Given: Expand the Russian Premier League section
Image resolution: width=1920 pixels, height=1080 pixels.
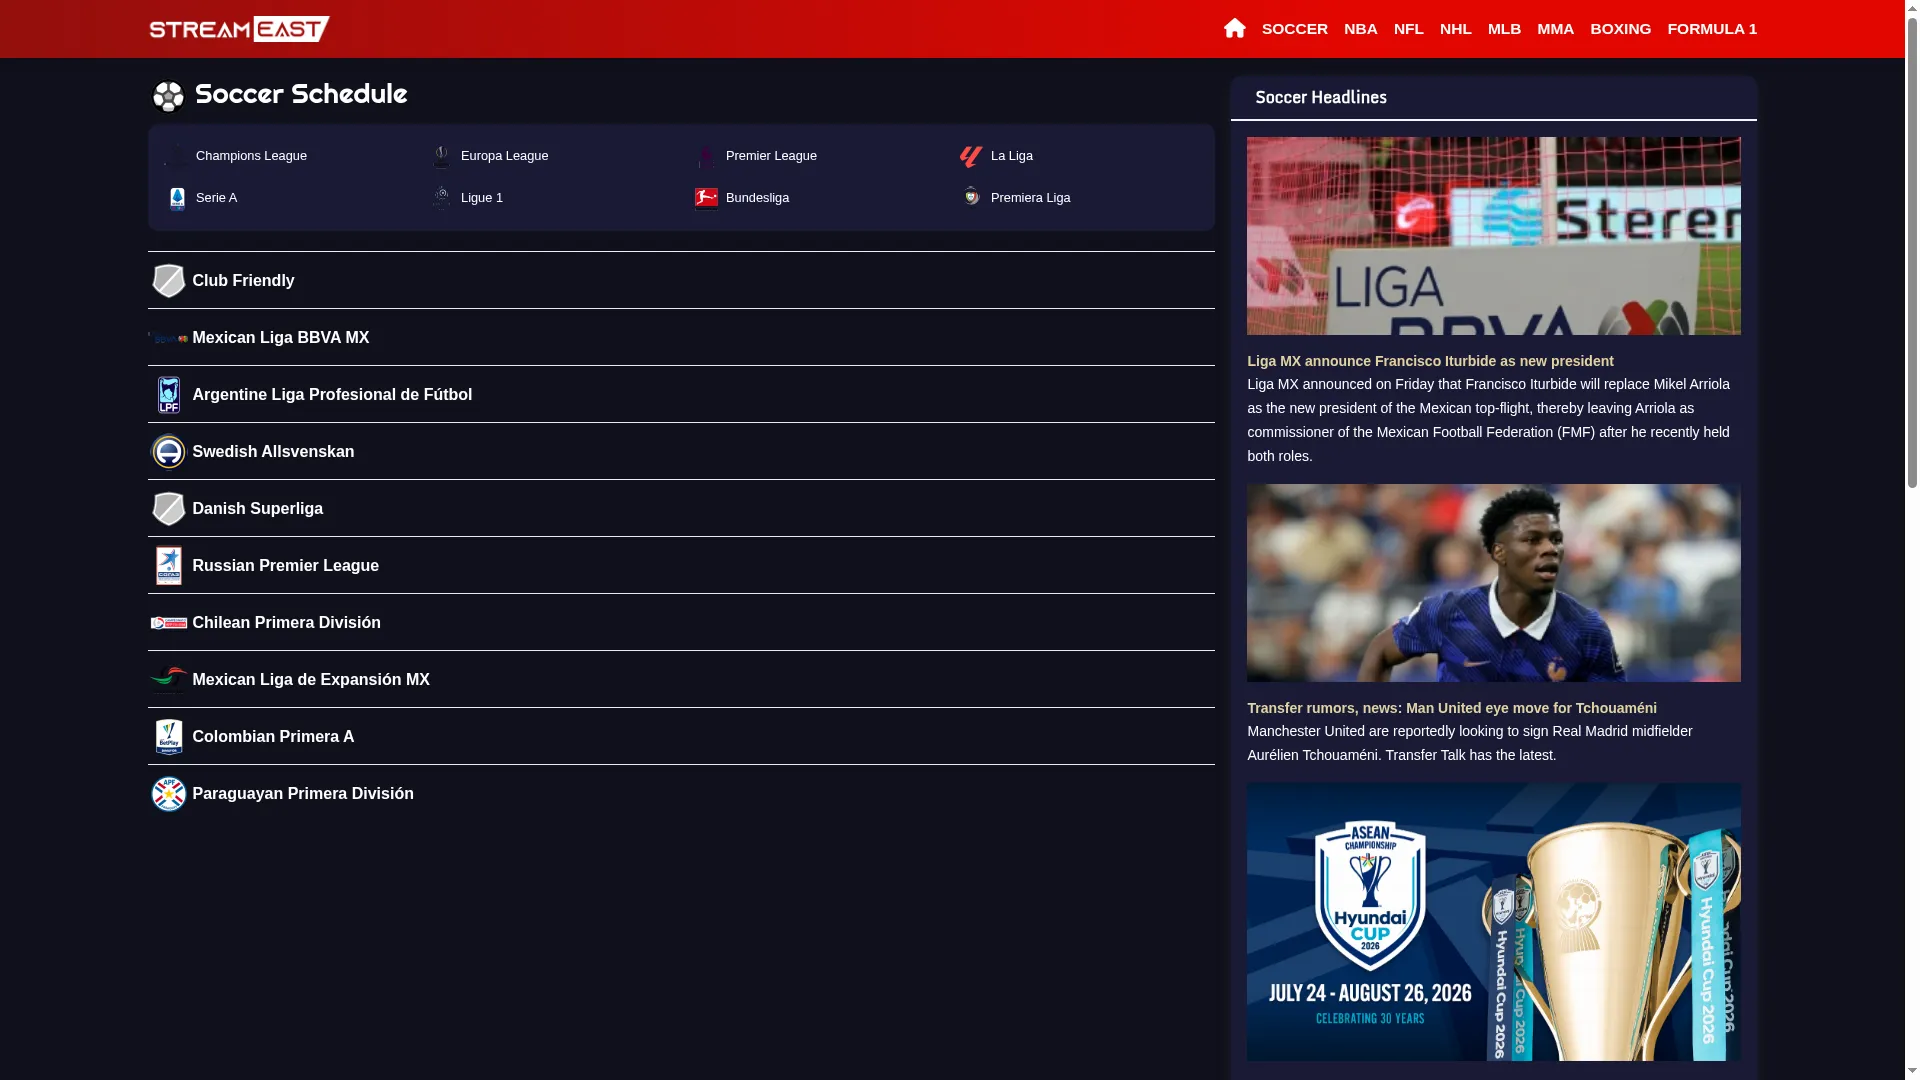Looking at the screenshot, I should (681, 566).
